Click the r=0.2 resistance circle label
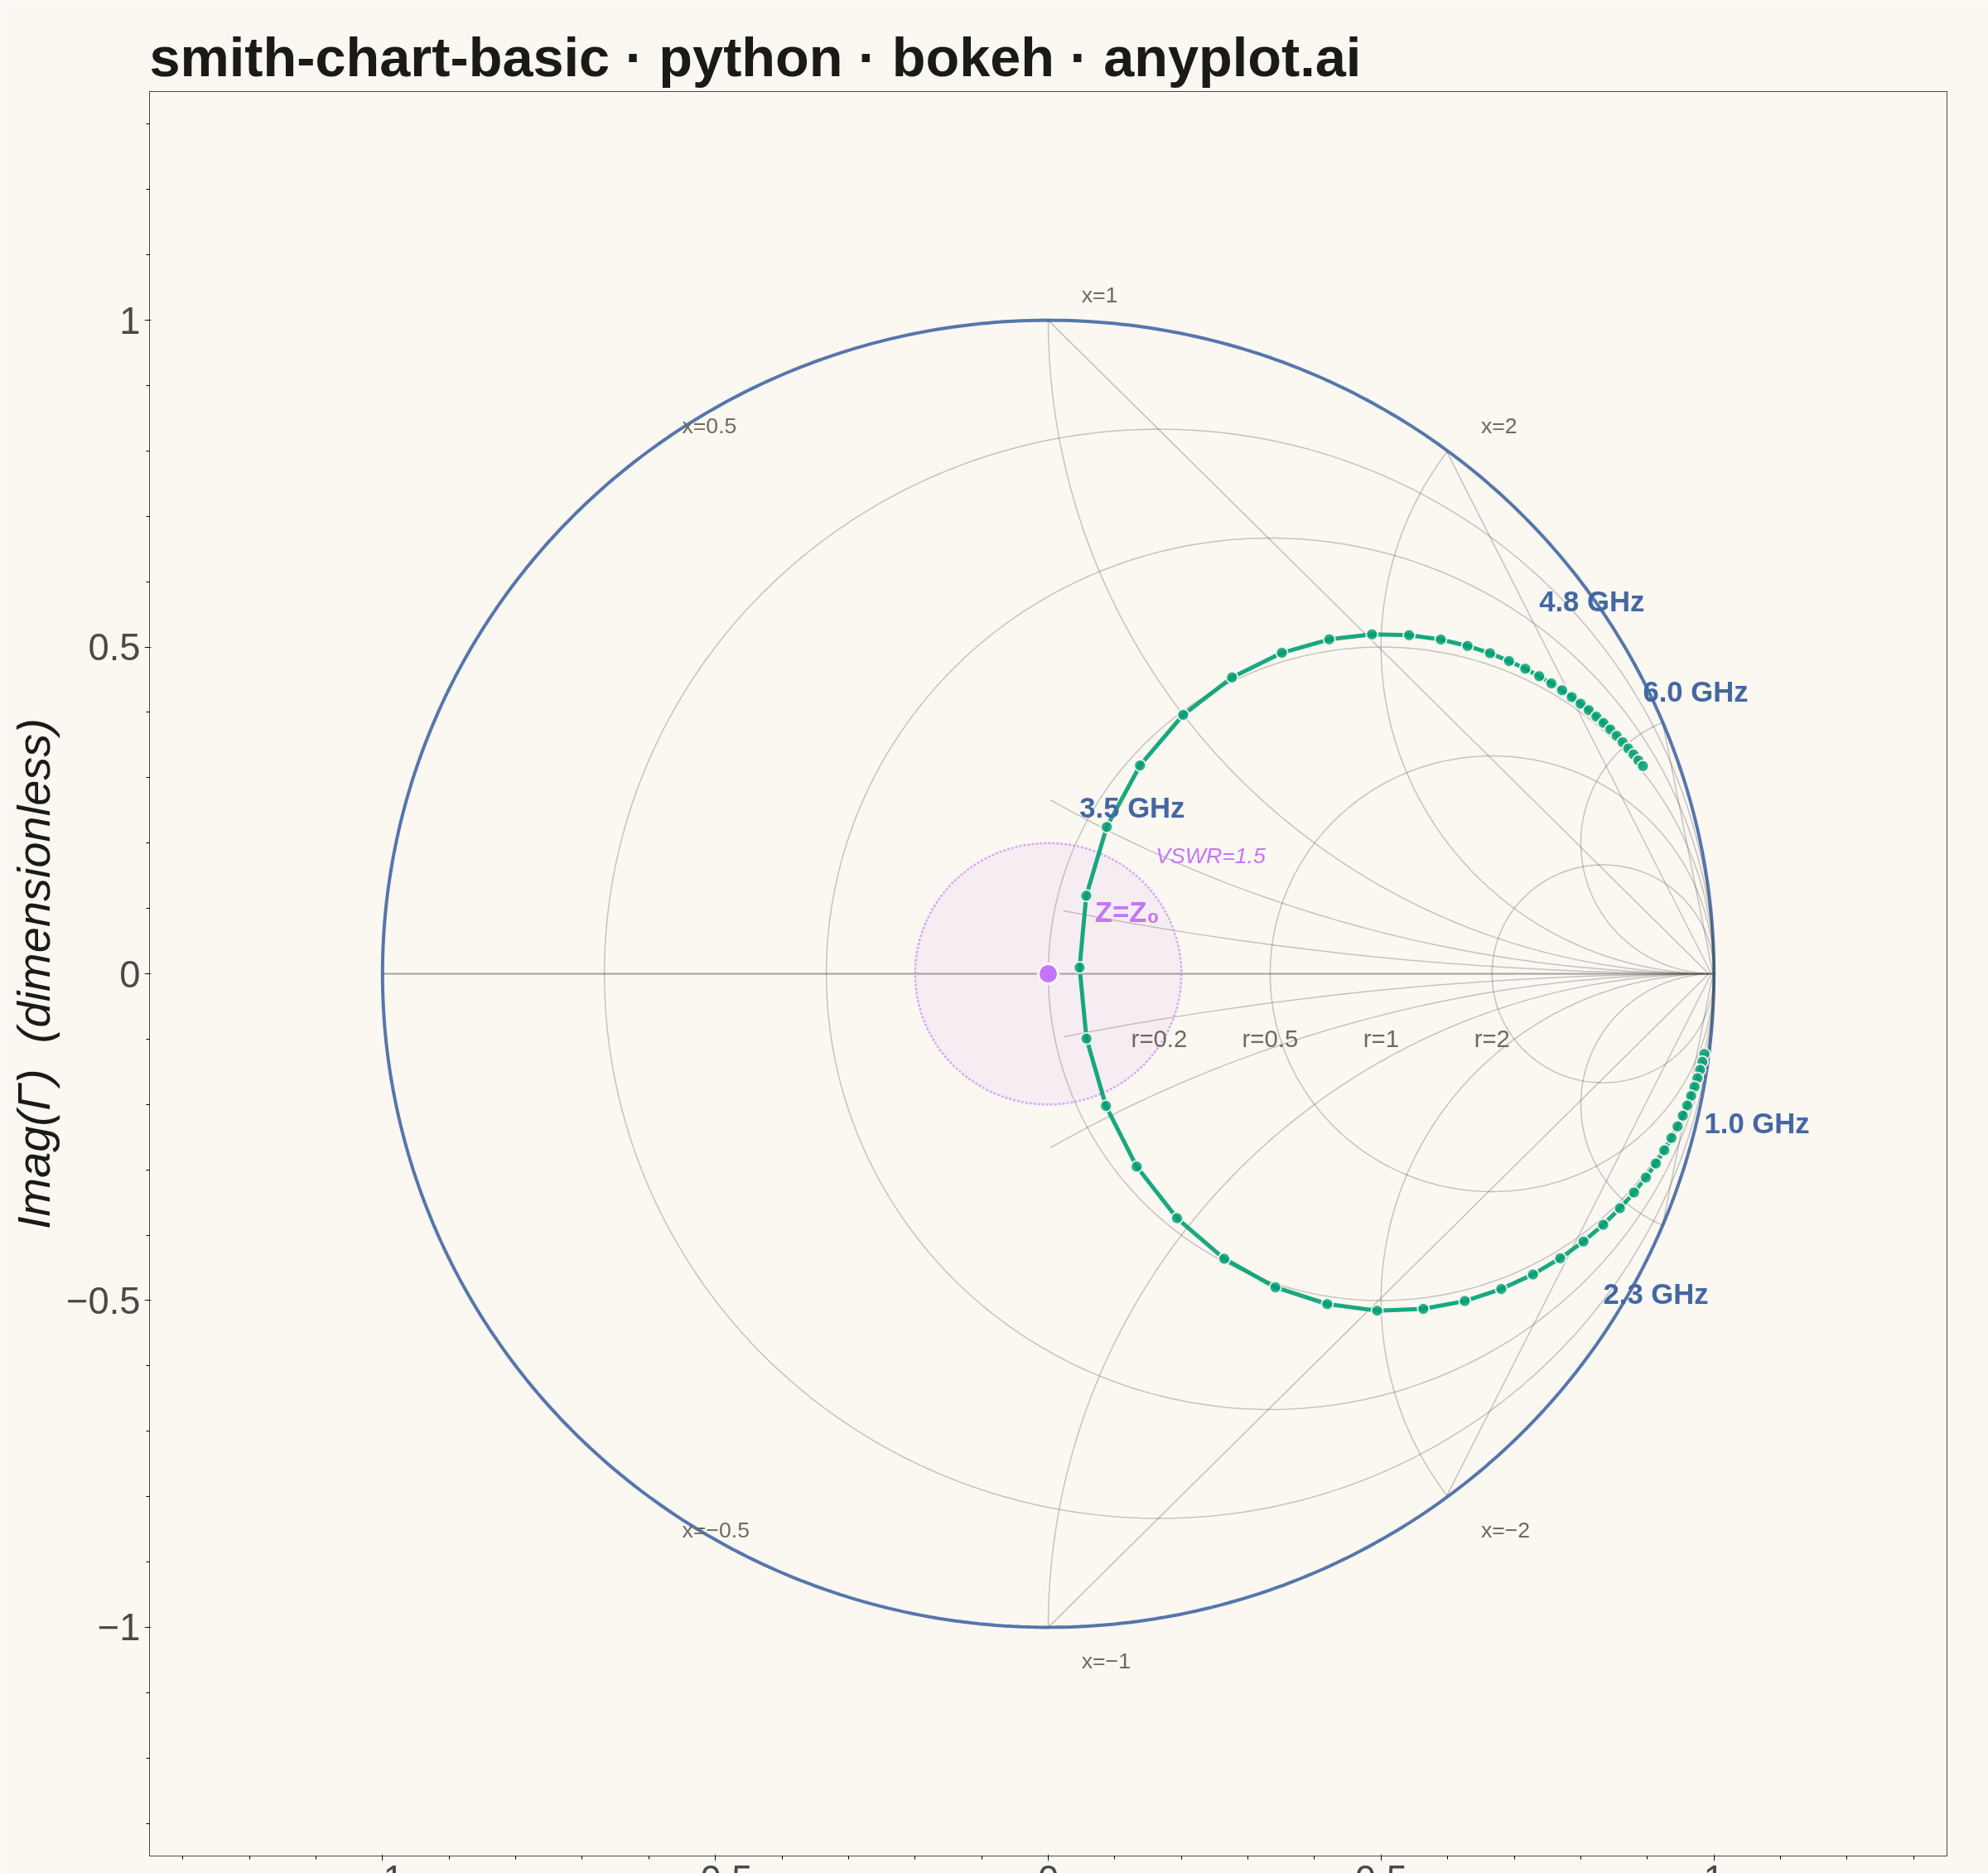Viewport: 1988px width, 1873px height. [x=1158, y=1039]
